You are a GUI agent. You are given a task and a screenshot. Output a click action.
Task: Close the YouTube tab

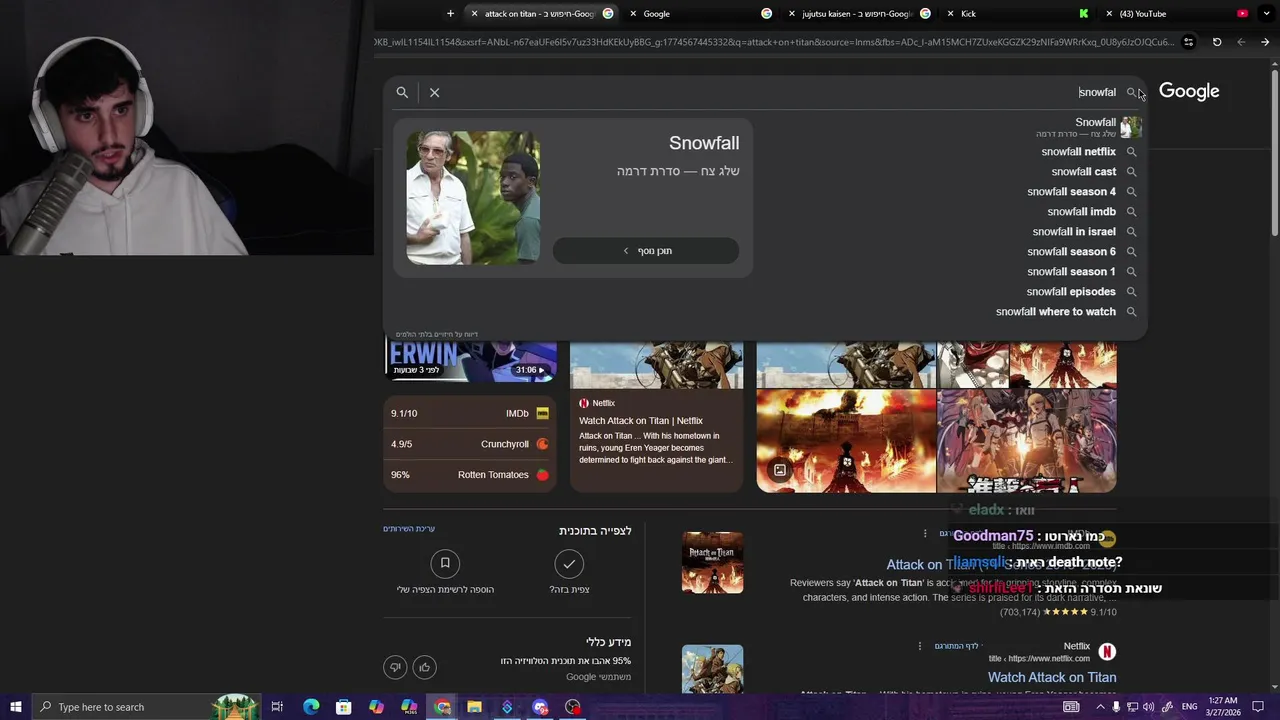pos(1110,14)
